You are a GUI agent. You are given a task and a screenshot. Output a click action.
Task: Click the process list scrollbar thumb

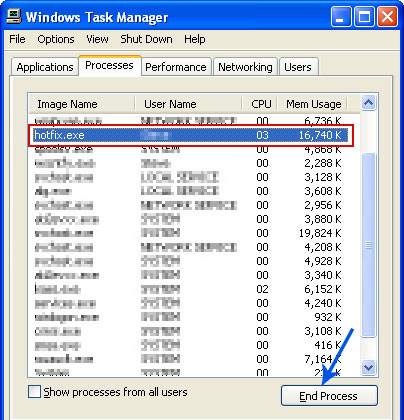coord(368,245)
